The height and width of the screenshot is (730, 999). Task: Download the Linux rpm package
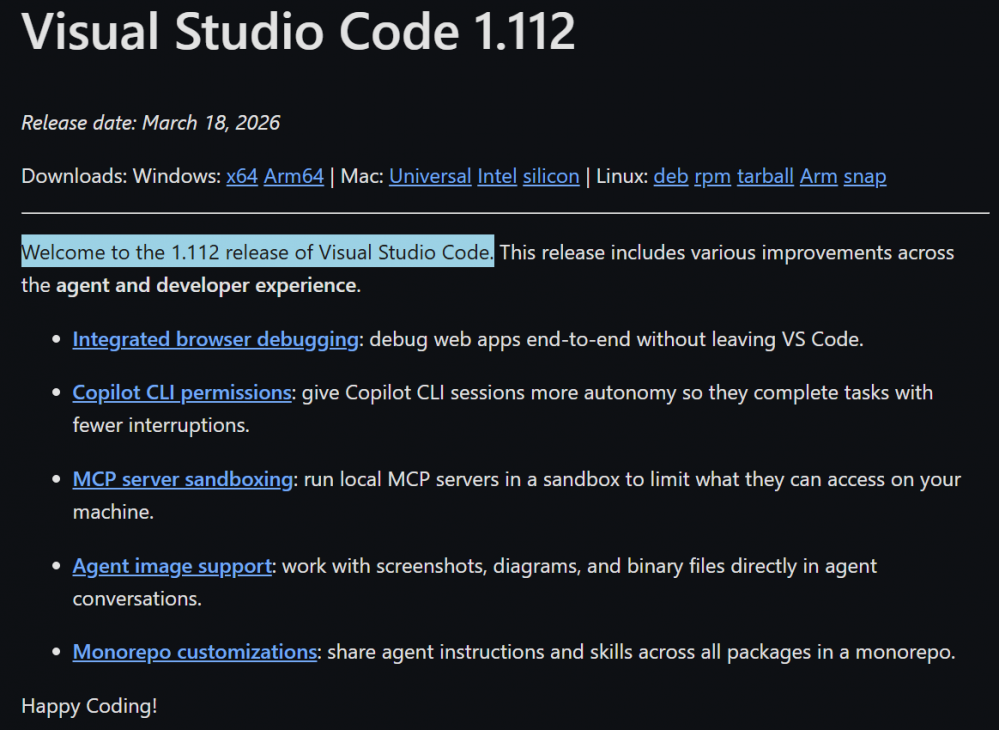713,177
